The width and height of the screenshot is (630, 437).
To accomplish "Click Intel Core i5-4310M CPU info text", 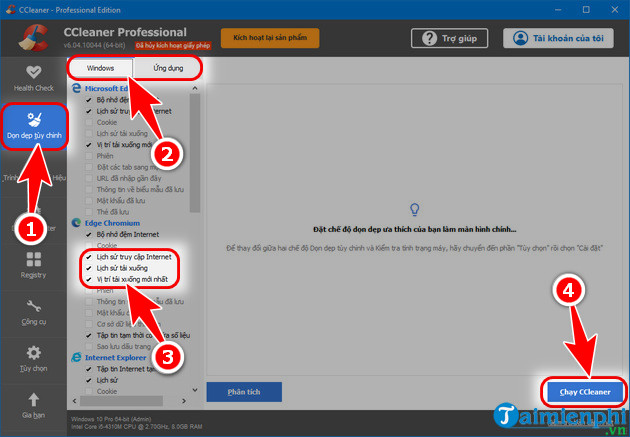I will (137, 426).
